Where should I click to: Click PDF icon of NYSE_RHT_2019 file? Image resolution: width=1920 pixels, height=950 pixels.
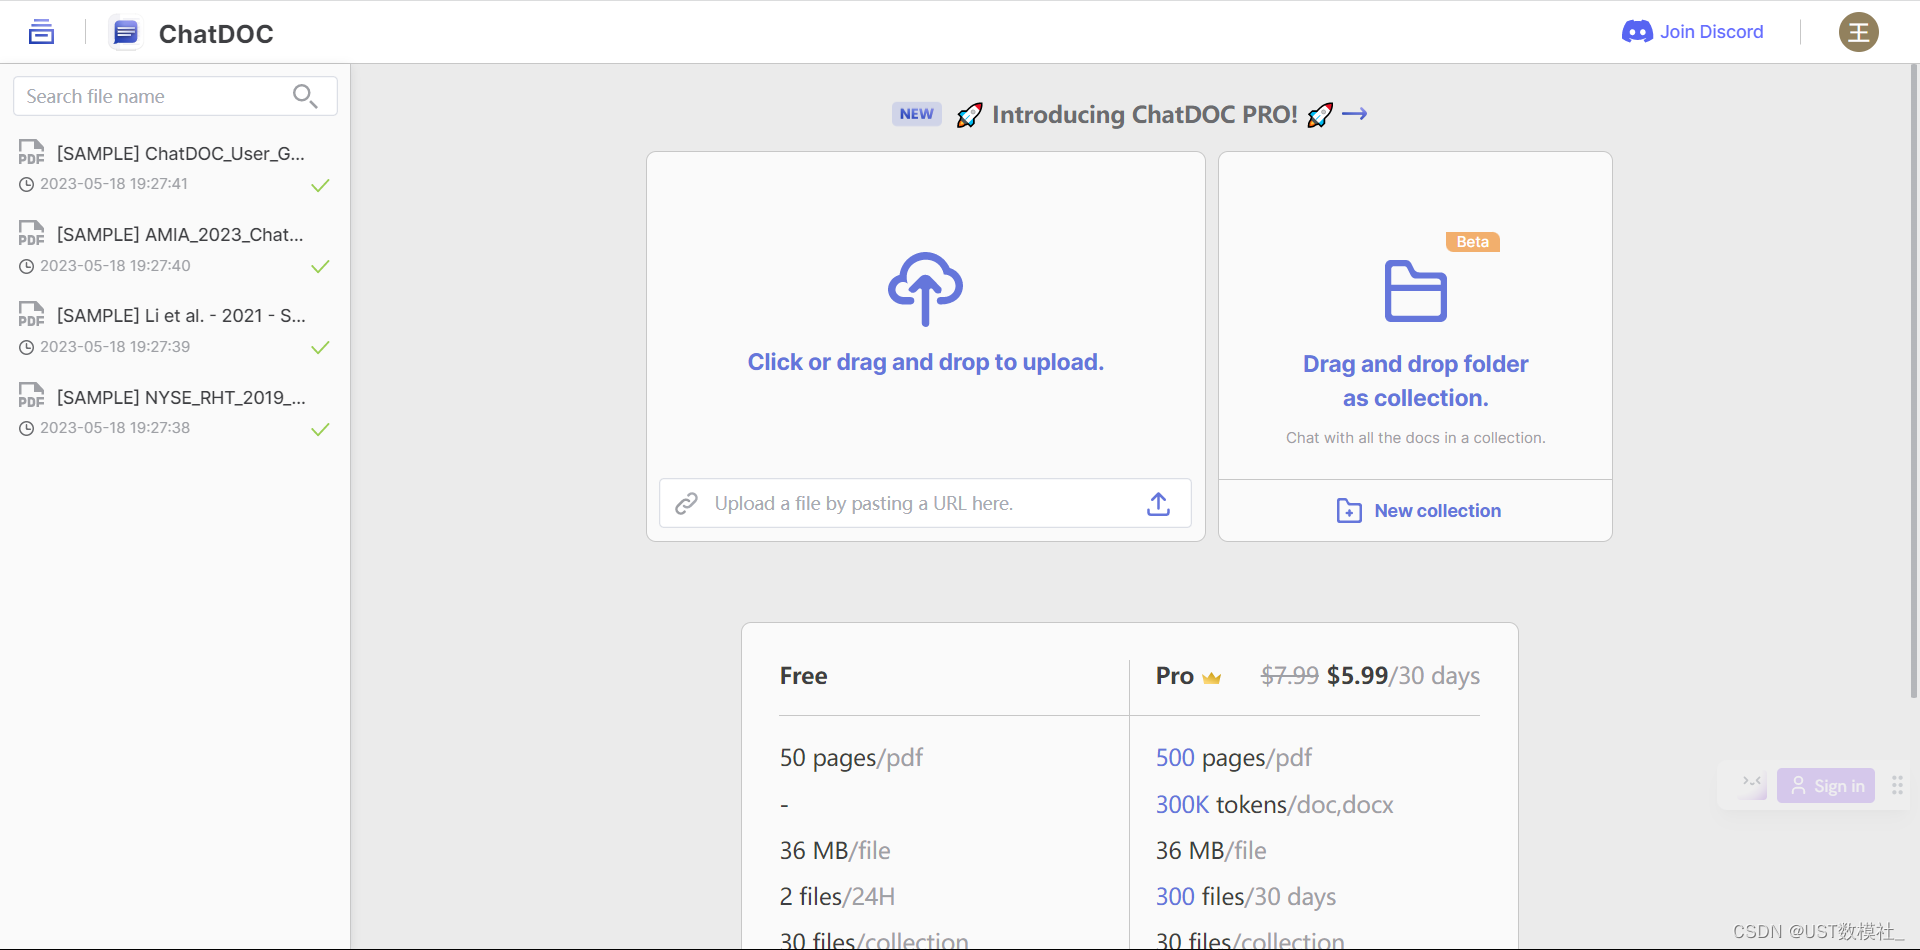point(31,396)
